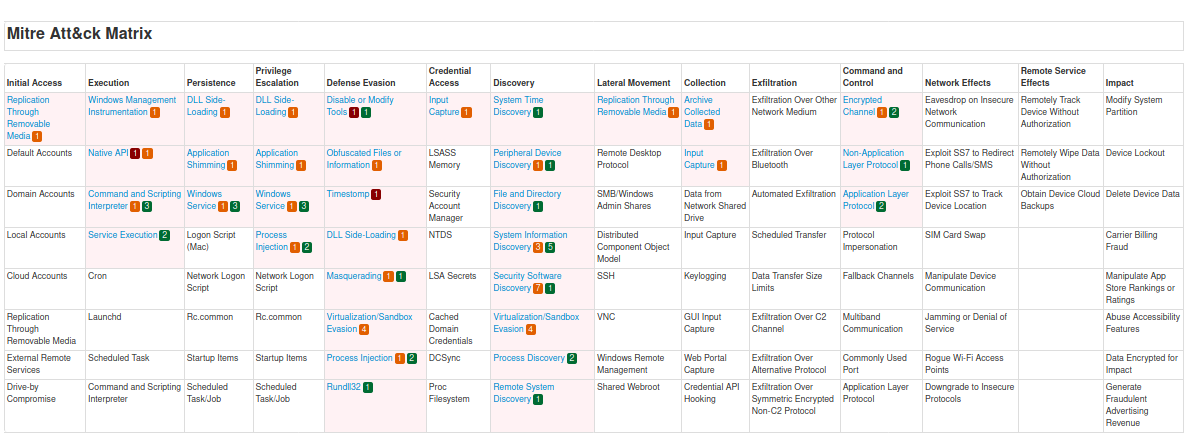The width and height of the screenshot is (1194, 439).
Task: Select the LSASS Memory cell
Action: pyautogui.click(x=458, y=165)
